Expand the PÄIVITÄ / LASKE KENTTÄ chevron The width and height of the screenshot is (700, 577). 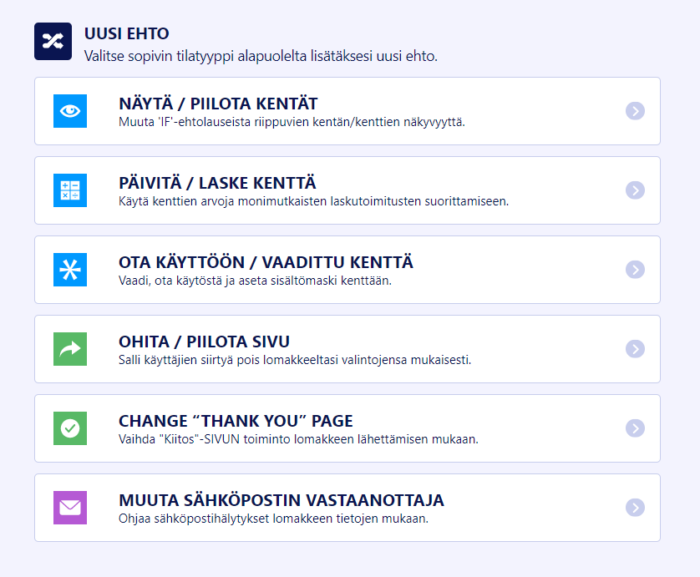[x=635, y=190]
